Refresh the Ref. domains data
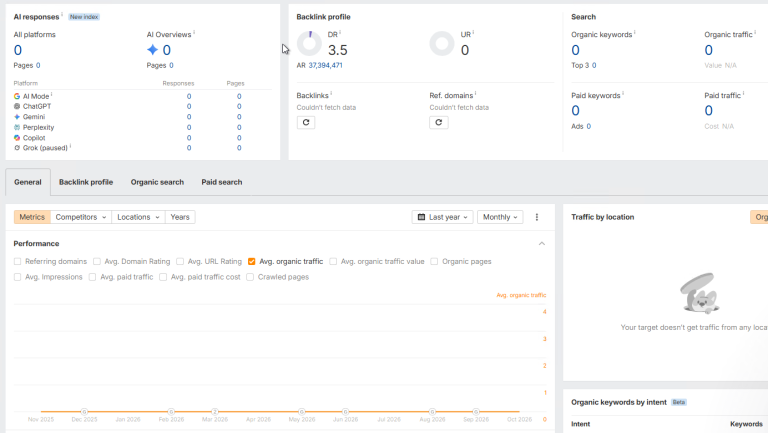This screenshot has height=433, width=768. [439, 122]
